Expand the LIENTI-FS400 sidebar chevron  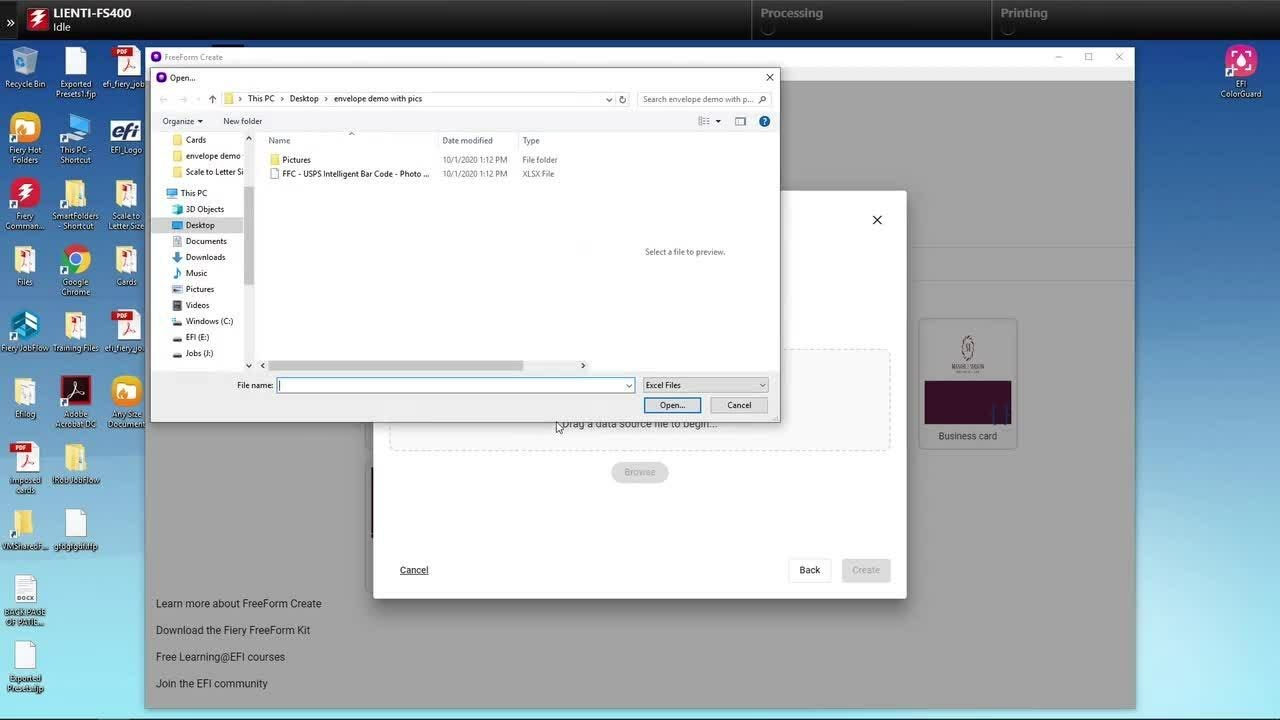pos(10,22)
